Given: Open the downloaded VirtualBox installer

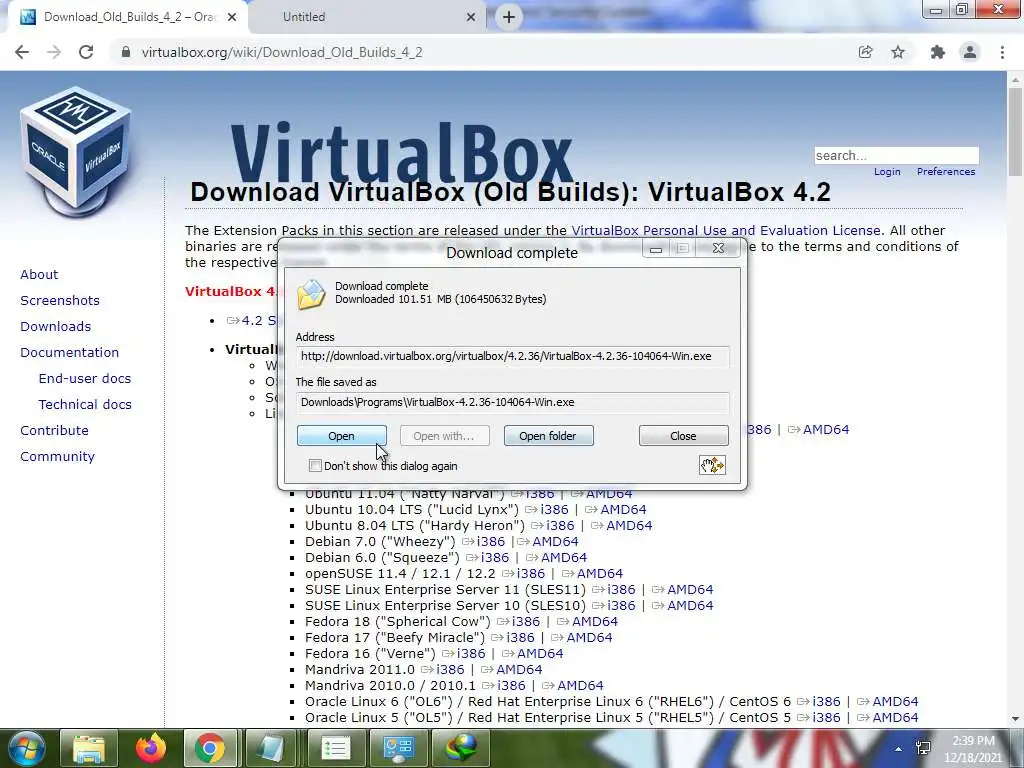Looking at the screenshot, I should pyautogui.click(x=342, y=436).
